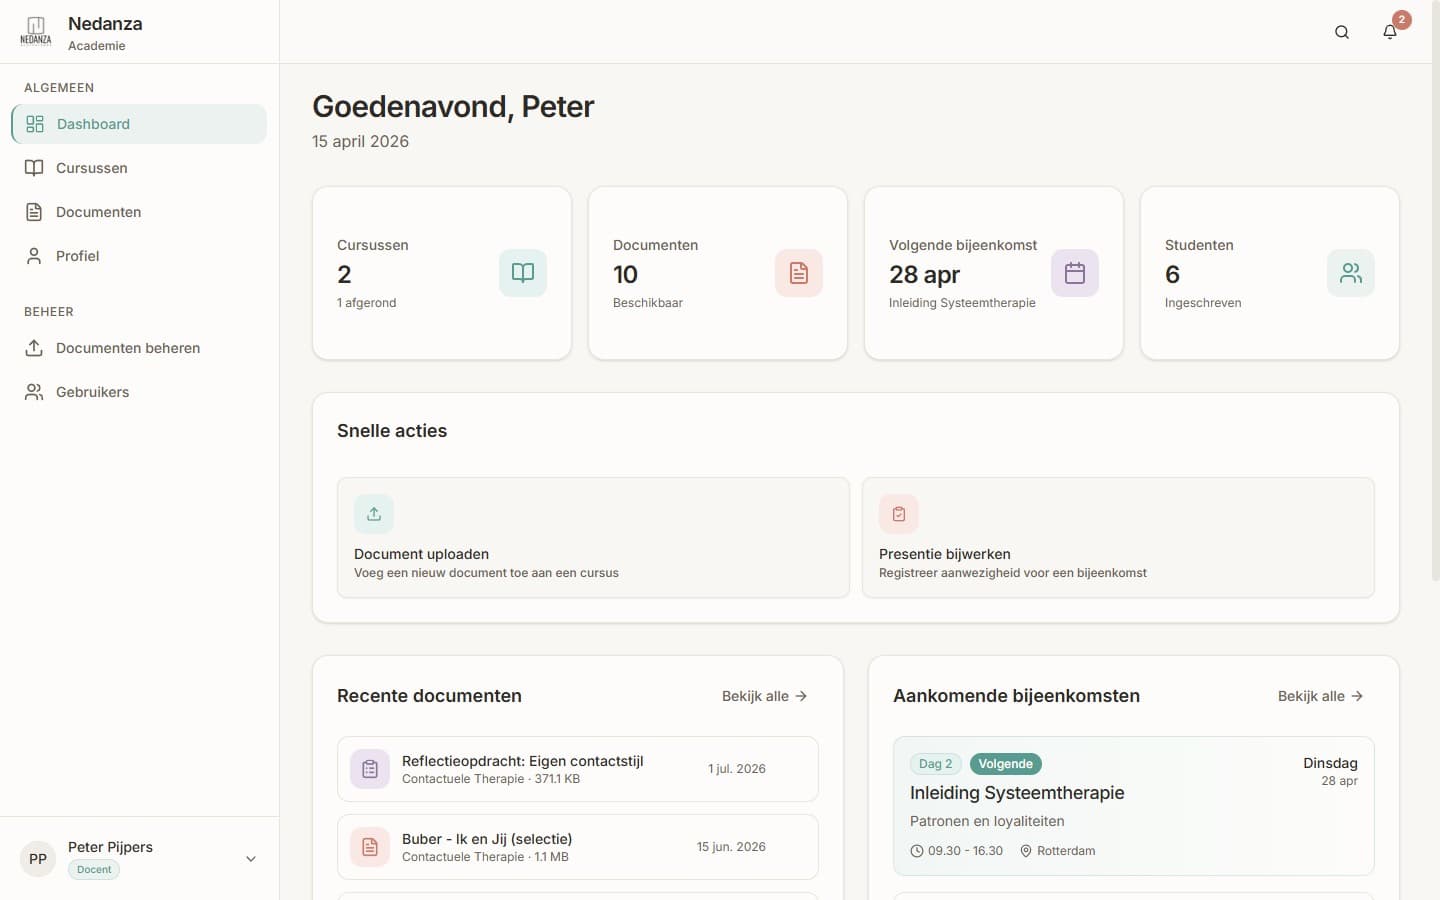Open Inleiding Systeemtherapie meeting title

[x=1017, y=793]
